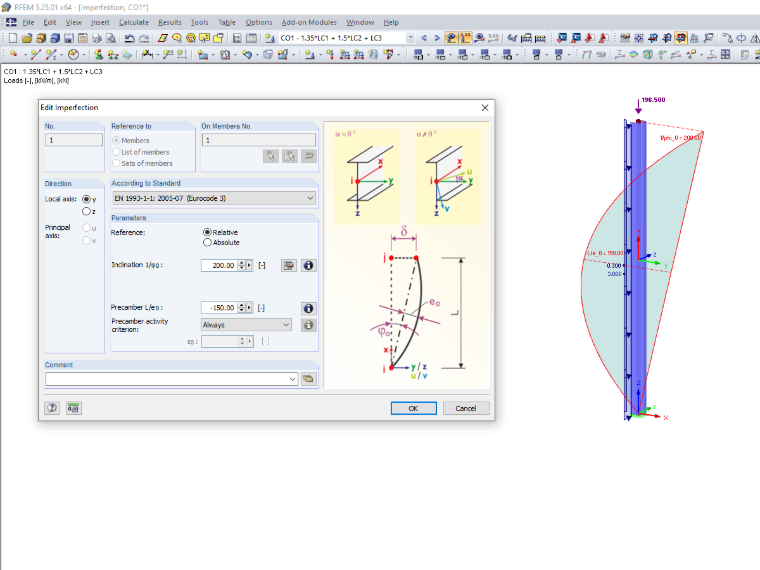Open the units and decimal places icon
This screenshot has width=760, height=570.
click(x=74, y=408)
